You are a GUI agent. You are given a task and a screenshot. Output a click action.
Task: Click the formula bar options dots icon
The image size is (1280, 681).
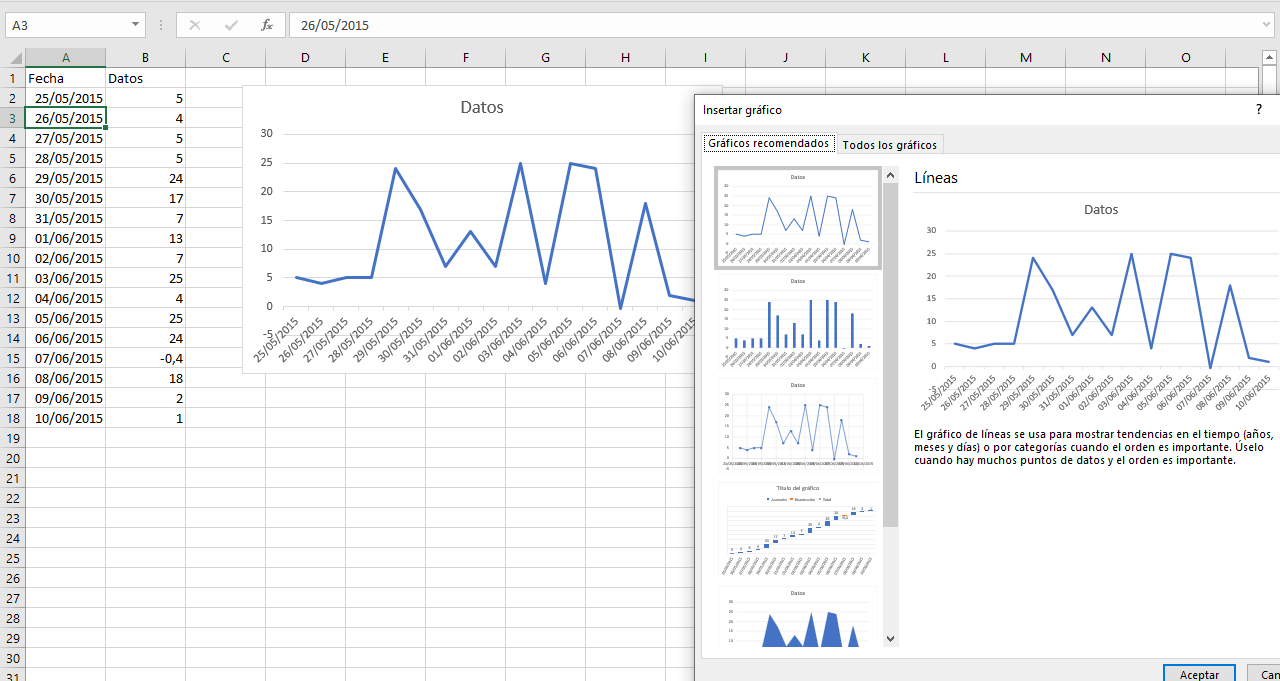pos(161,25)
